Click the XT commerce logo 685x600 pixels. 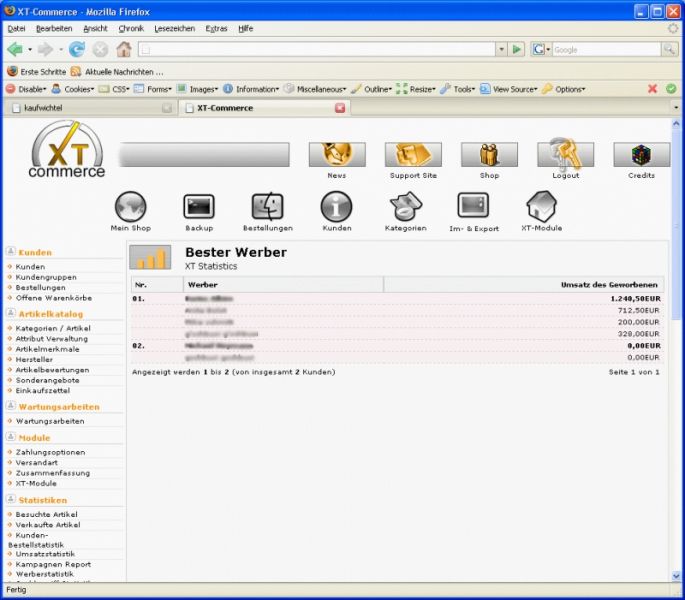67,150
